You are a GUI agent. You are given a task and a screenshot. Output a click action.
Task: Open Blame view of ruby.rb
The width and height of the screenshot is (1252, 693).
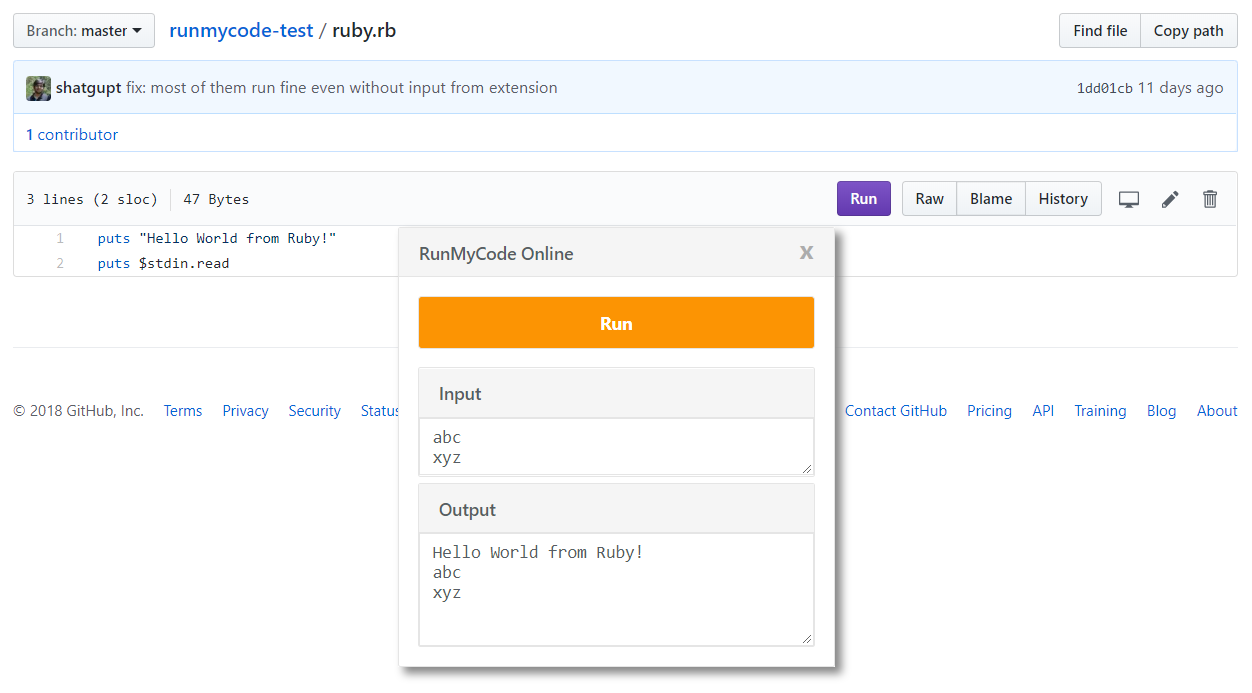tap(991, 199)
